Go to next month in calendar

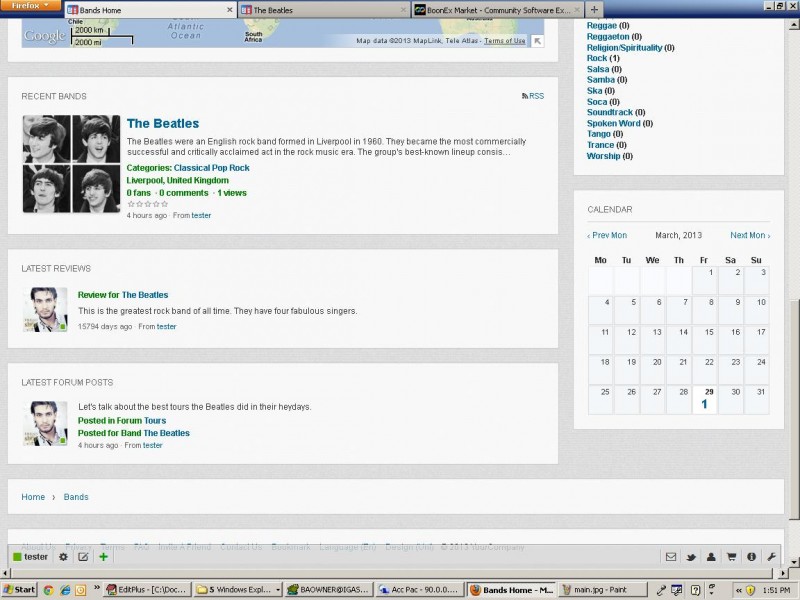tap(750, 235)
